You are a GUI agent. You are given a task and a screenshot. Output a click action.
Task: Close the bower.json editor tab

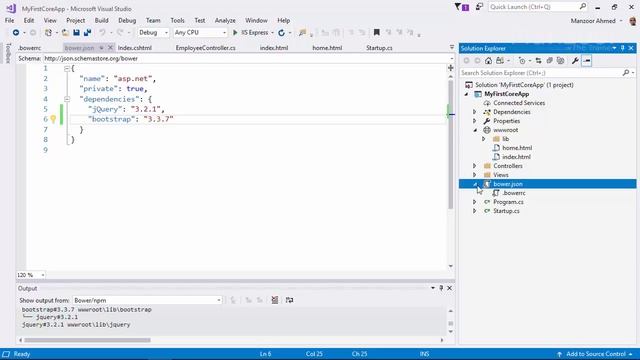(110, 48)
